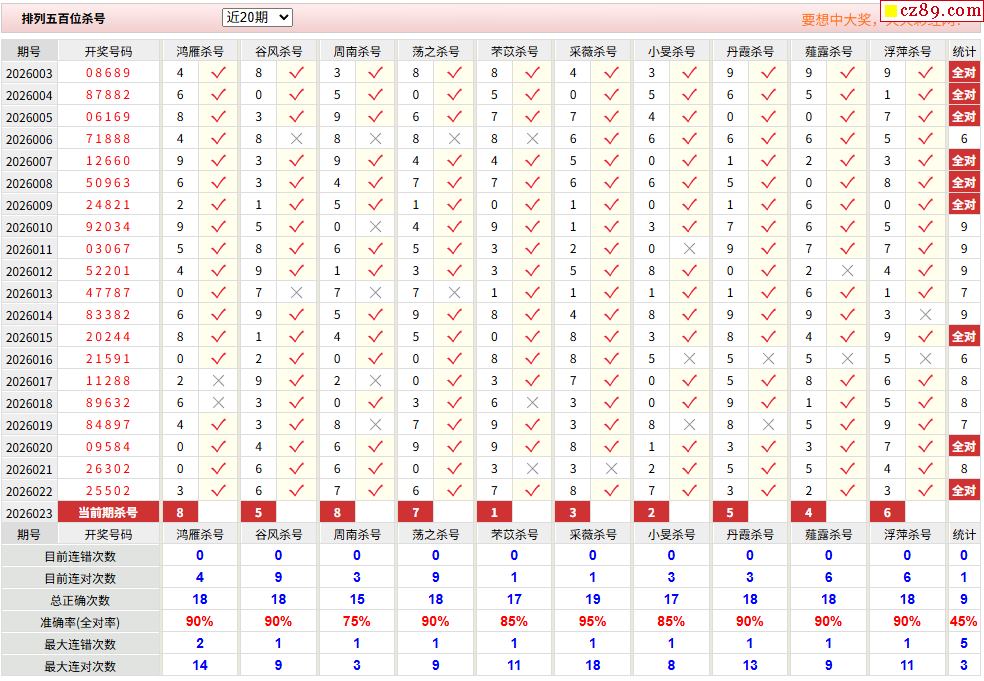Click the checkmark for 鸿雁杀号 in row 2026003

[218, 73]
